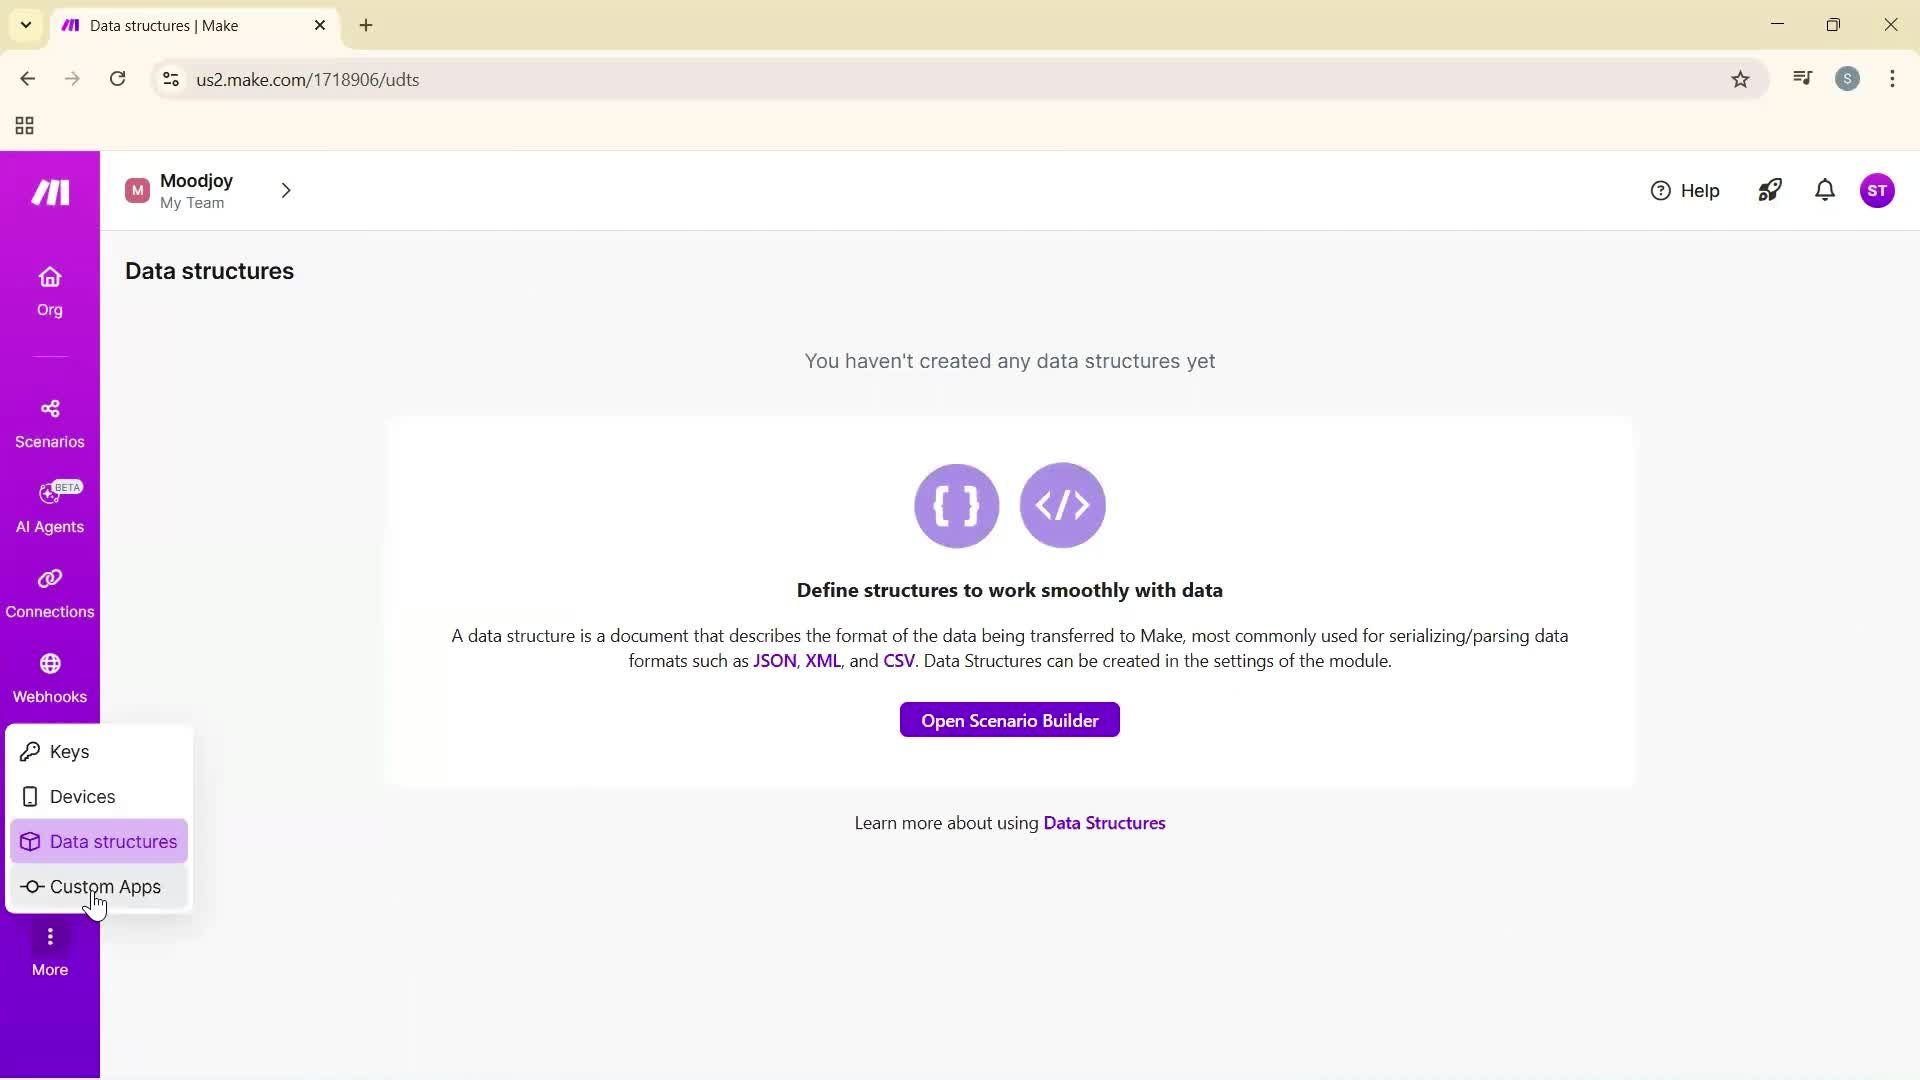
Task: Expand the Moodjoy team chevron
Action: (286, 190)
